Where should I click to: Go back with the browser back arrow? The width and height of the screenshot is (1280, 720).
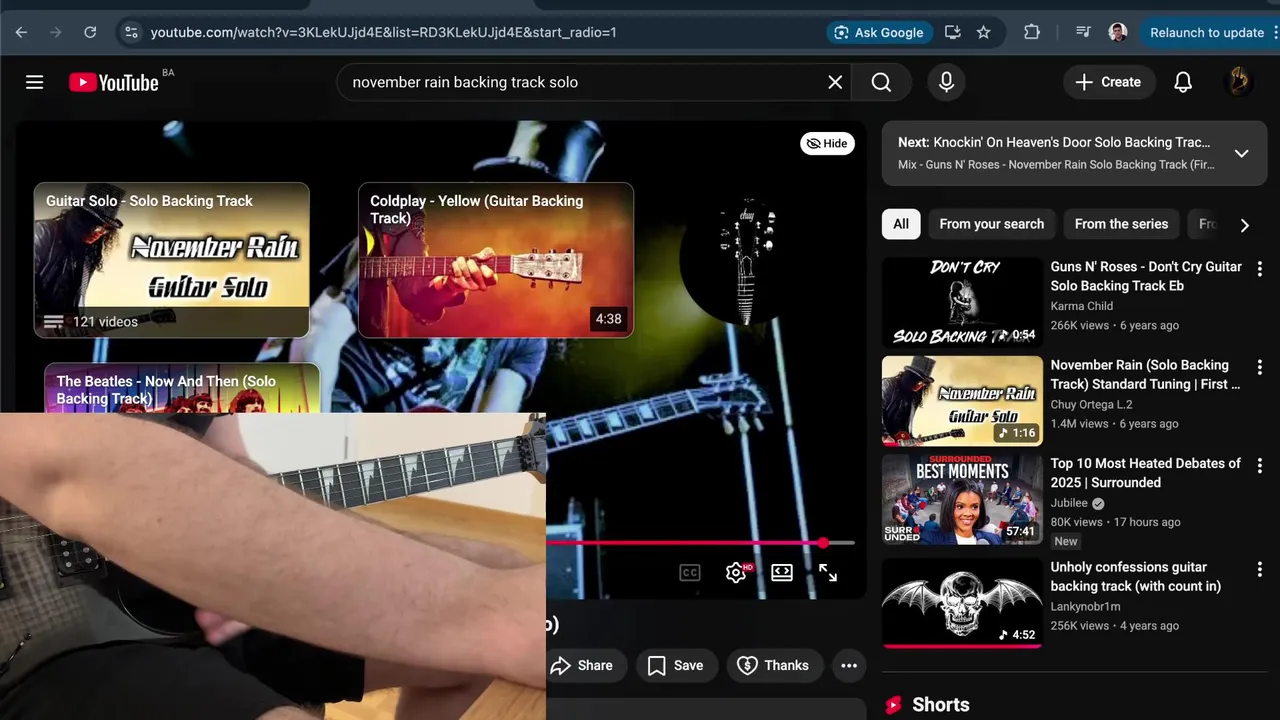tap(21, 32)
